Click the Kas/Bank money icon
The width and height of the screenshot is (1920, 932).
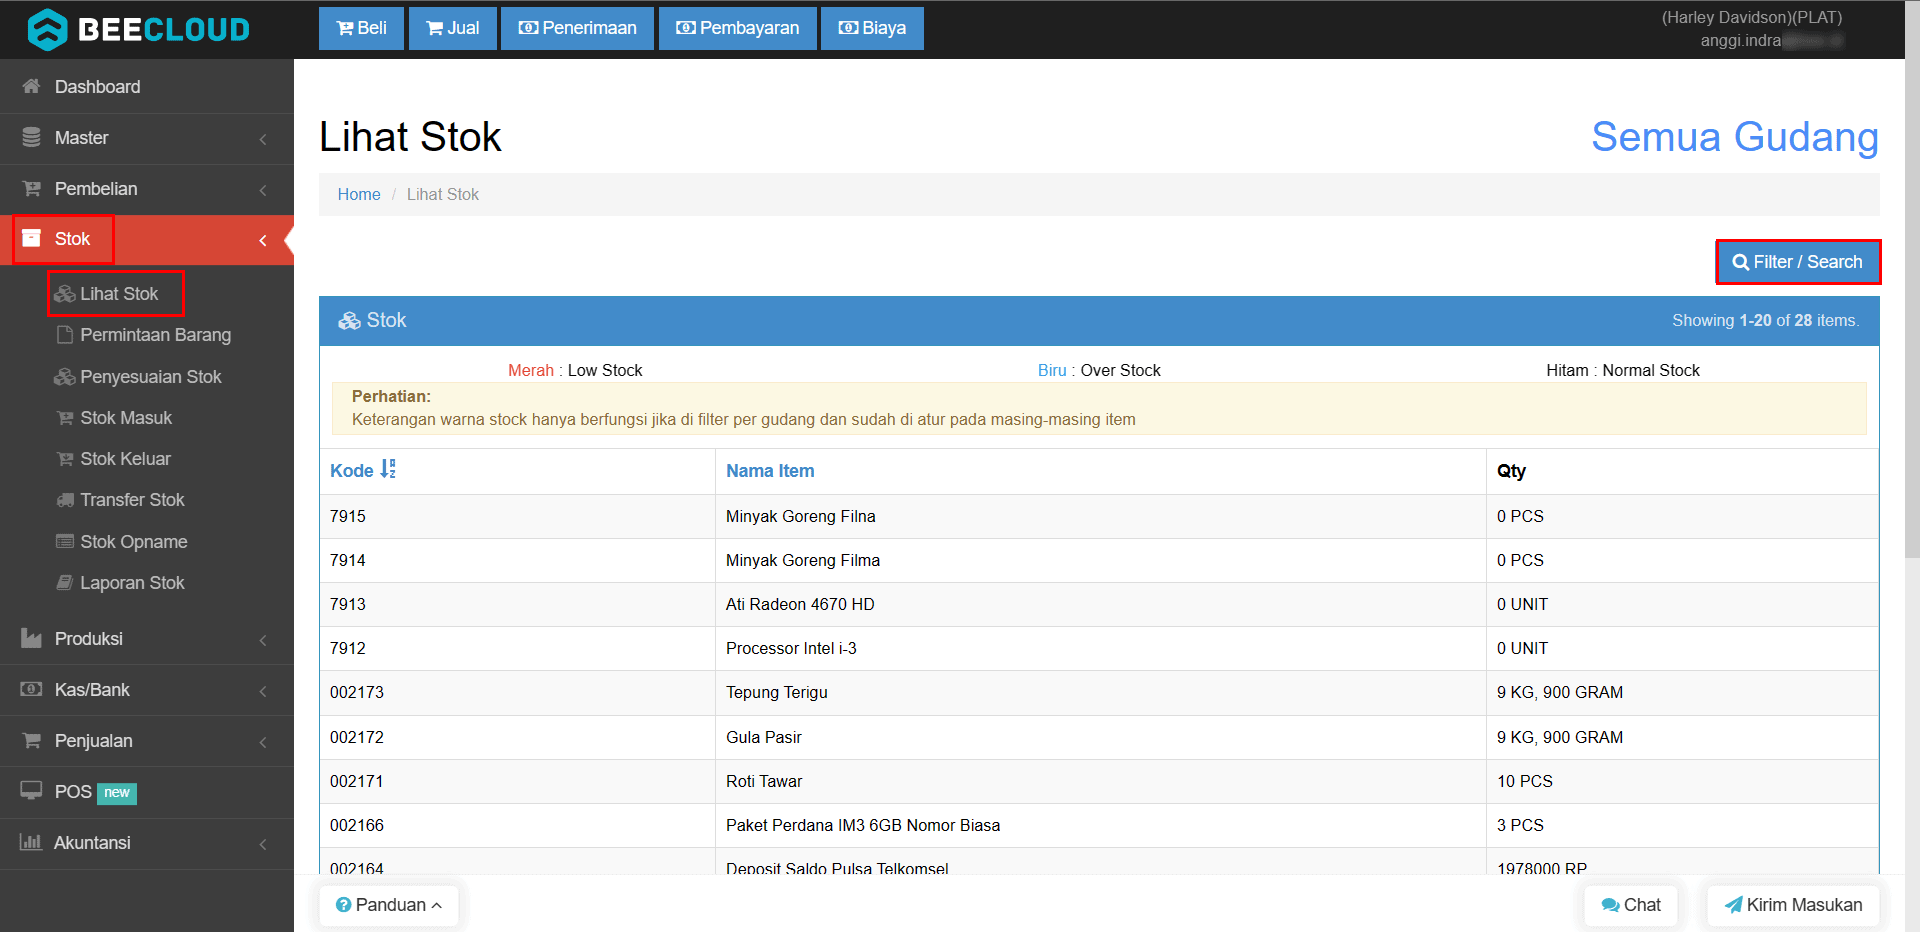tap(31, 689)
